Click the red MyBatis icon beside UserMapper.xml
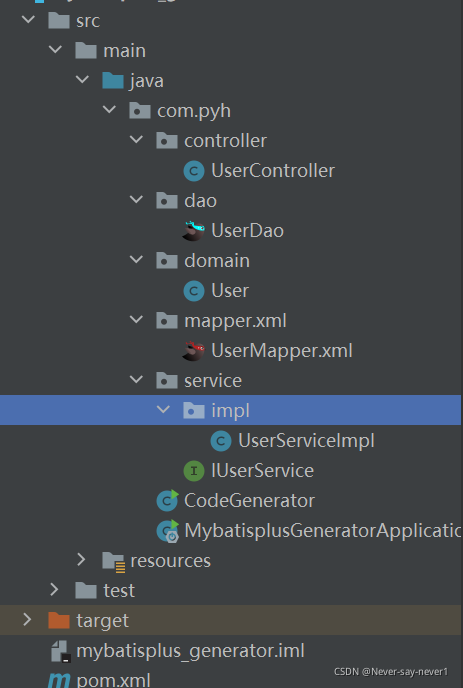Screen dimensions: 463x688 click(x=194, y=351)
